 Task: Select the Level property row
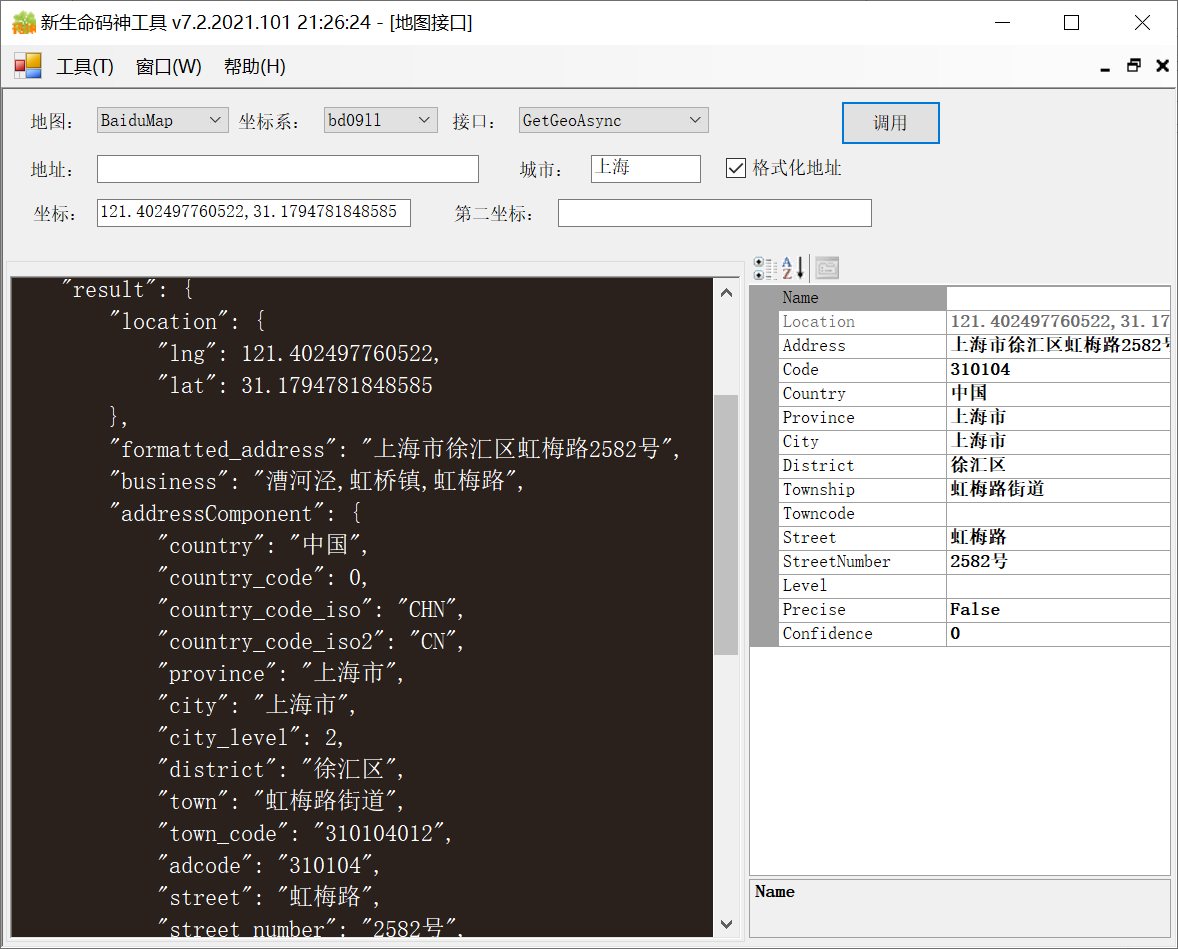coord(974,586)
